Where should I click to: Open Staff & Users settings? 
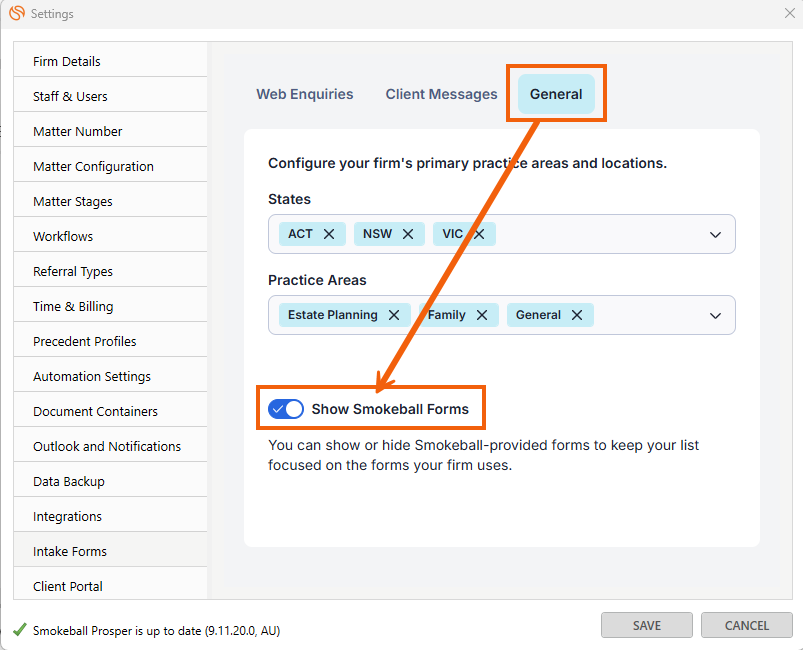[x=70, y=96]
